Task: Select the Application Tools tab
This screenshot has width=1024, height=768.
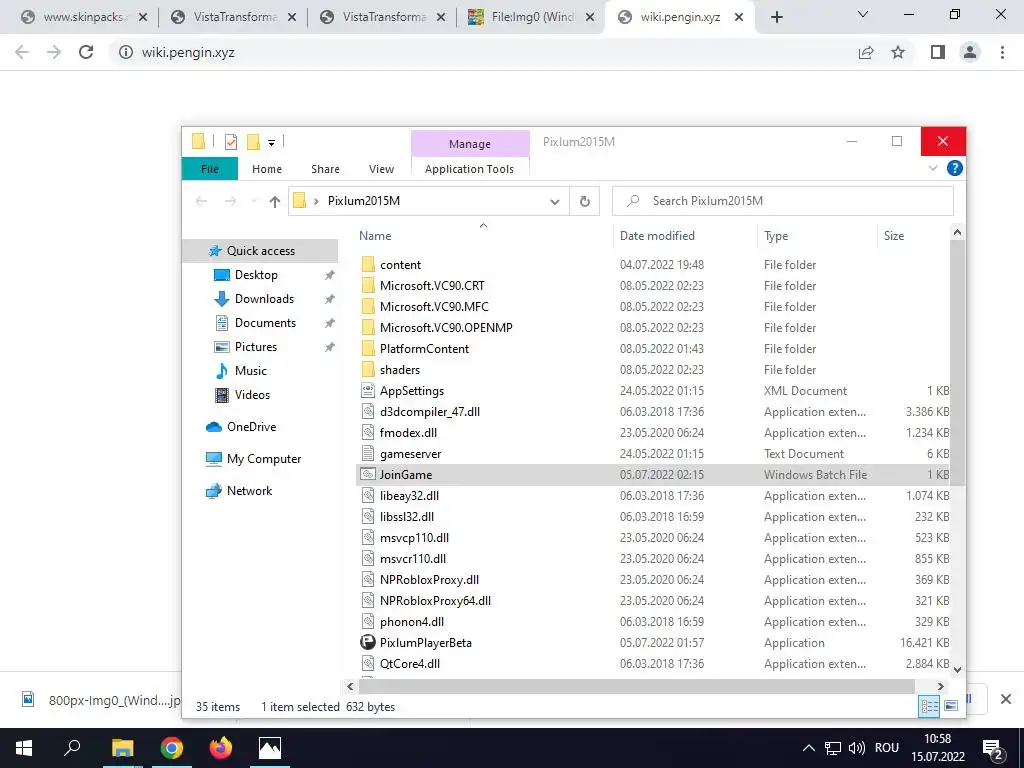Action: coord(470,169)
